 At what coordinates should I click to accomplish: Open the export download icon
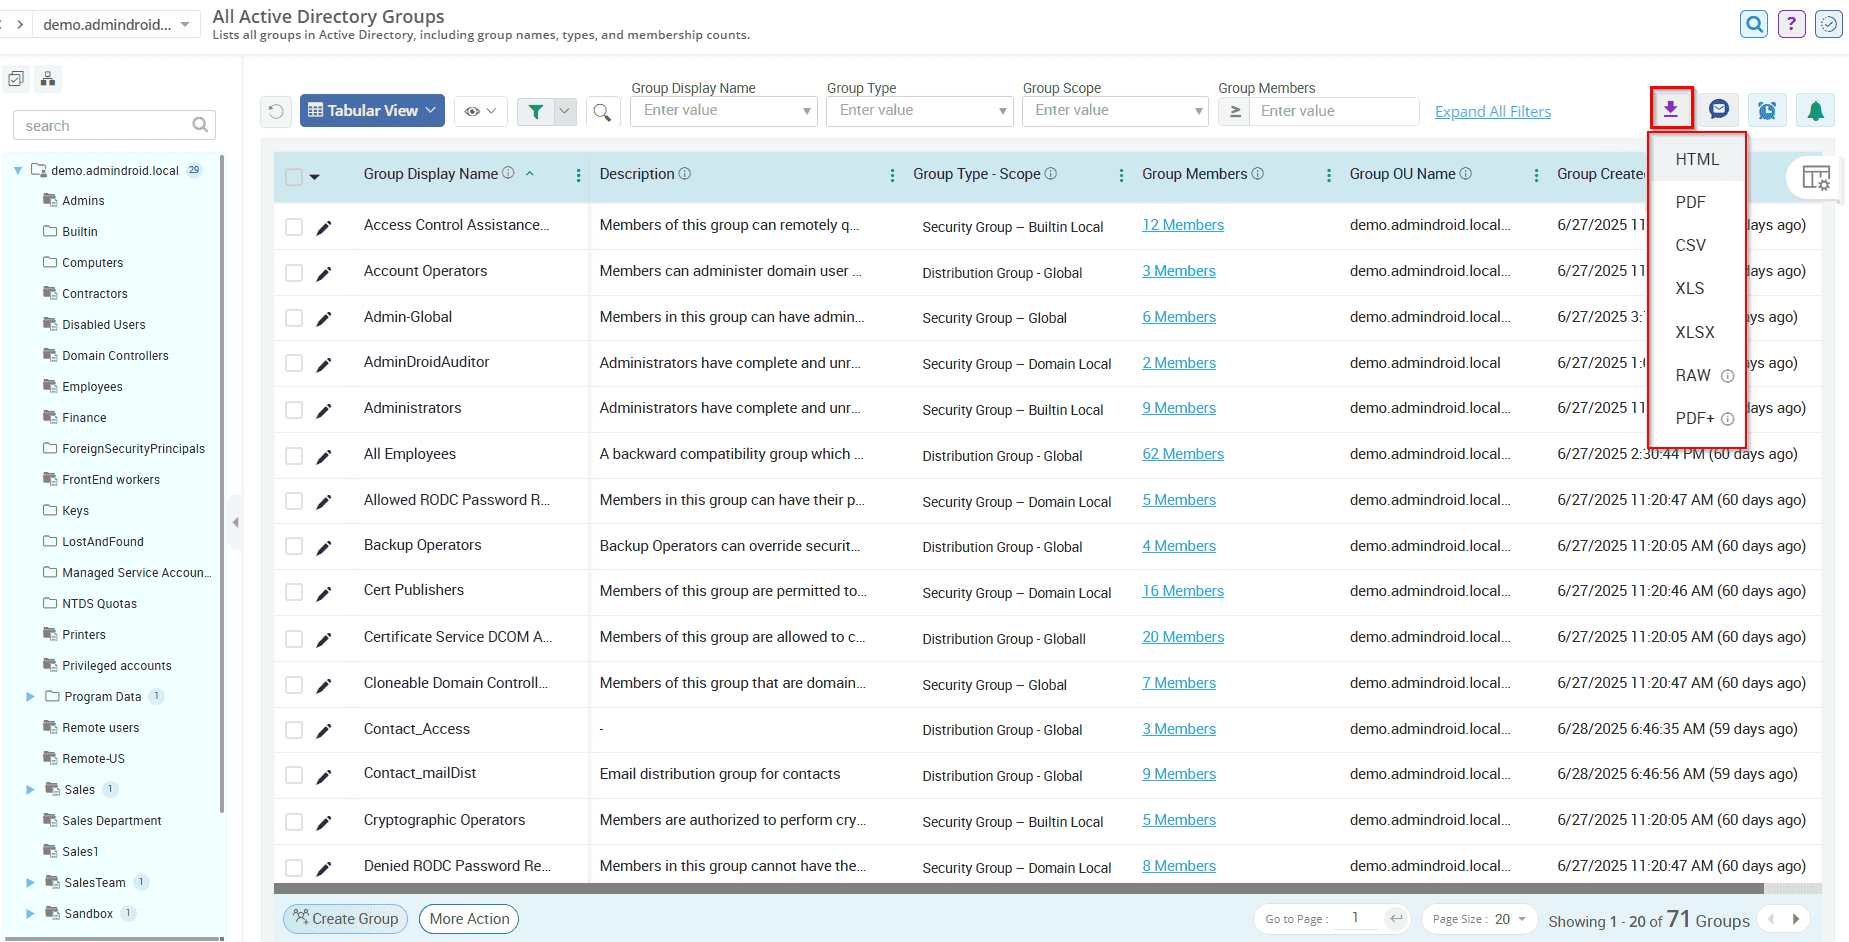click(x=1671, y=109)
